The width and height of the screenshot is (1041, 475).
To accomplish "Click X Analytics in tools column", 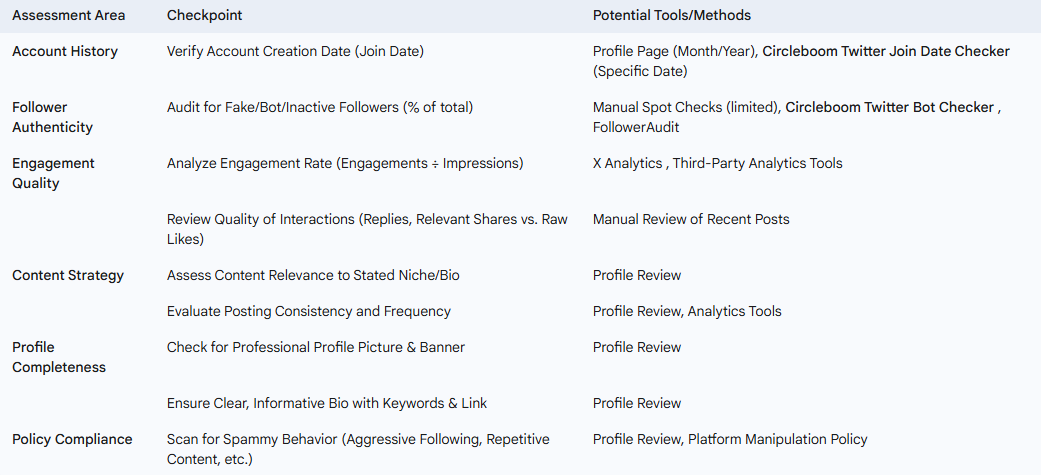I will click(x=627, y=163).
